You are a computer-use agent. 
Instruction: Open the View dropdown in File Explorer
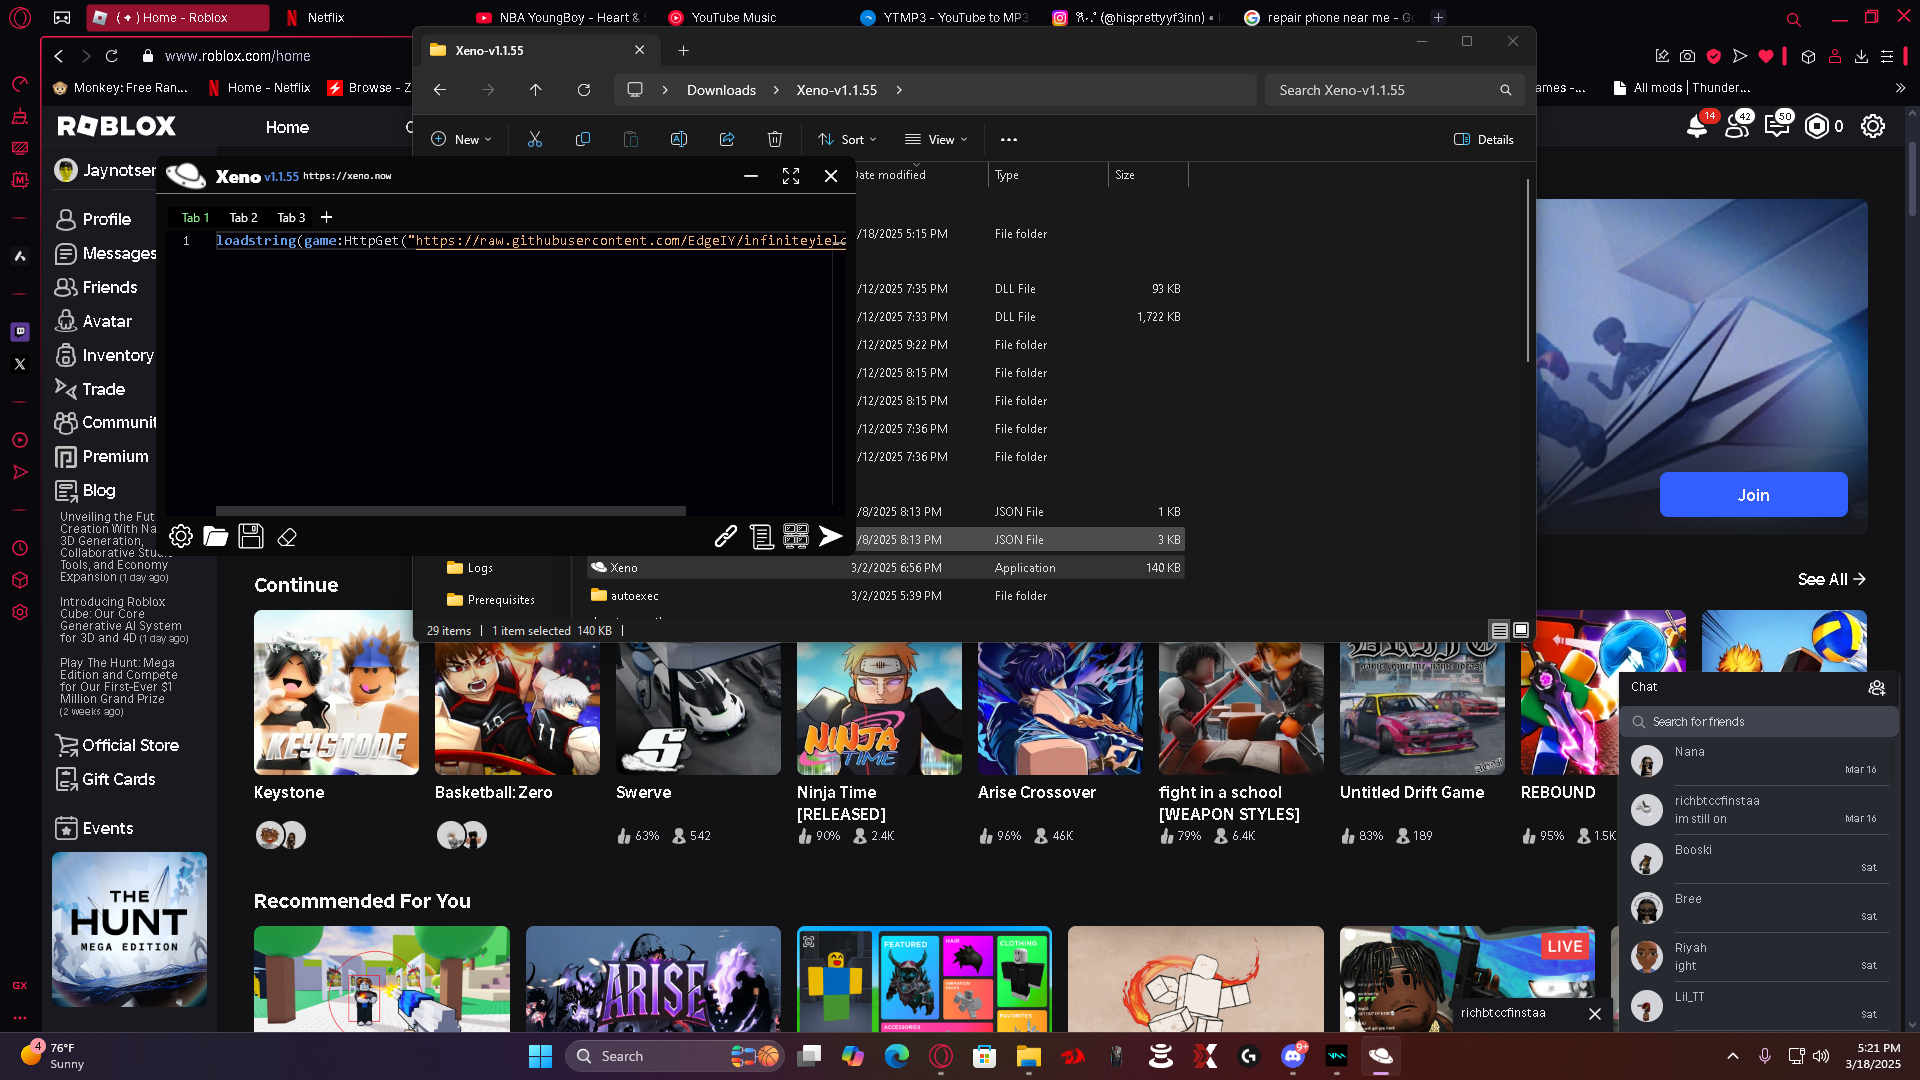click(936, 140)
